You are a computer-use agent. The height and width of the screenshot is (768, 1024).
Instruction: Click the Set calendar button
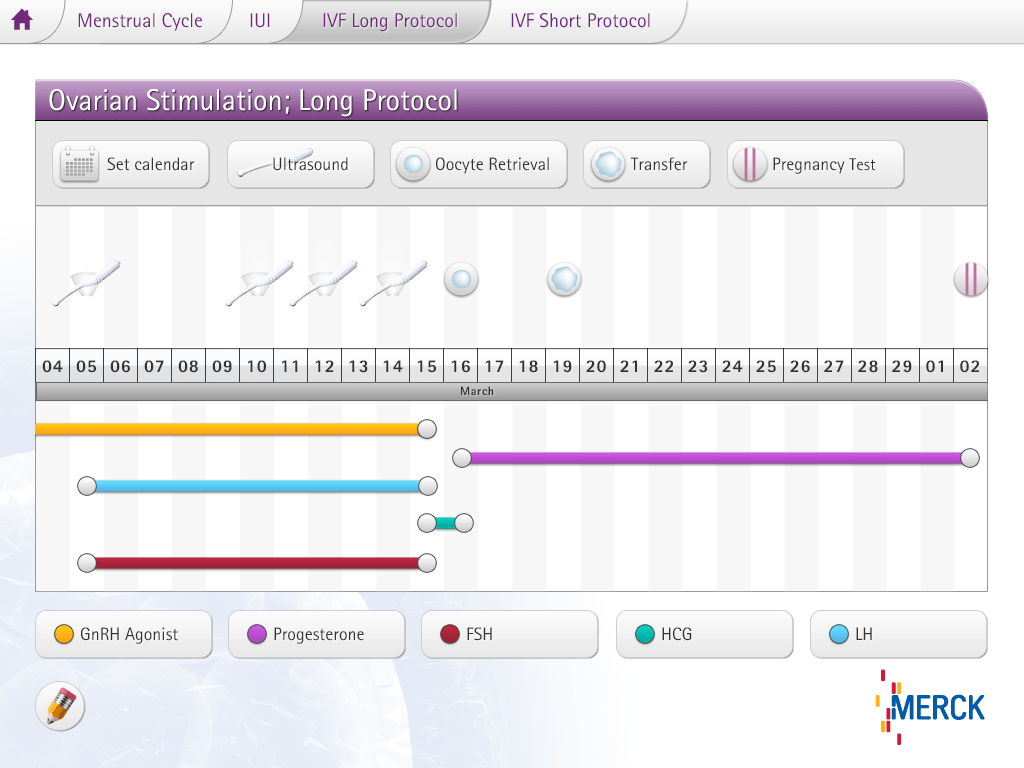pos(131,165)
